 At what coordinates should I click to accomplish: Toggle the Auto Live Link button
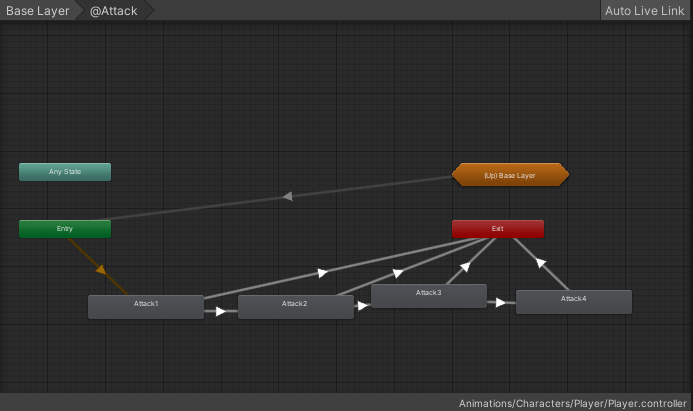(644, 11)
